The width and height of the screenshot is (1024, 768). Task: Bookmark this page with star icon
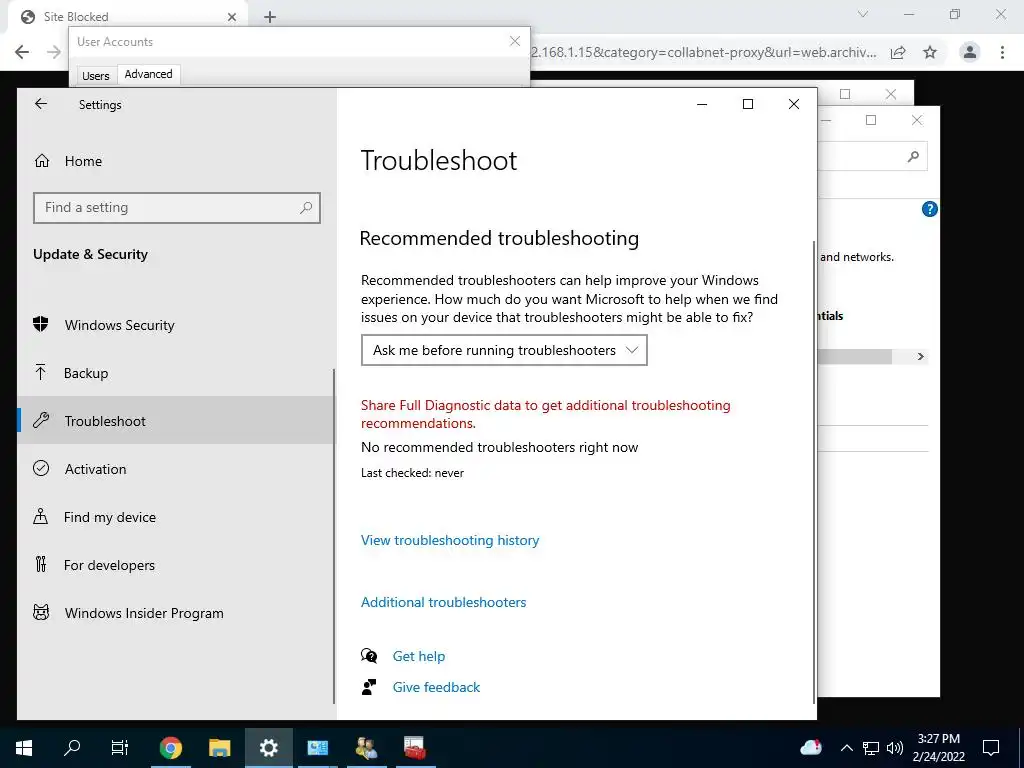[930, 52]
